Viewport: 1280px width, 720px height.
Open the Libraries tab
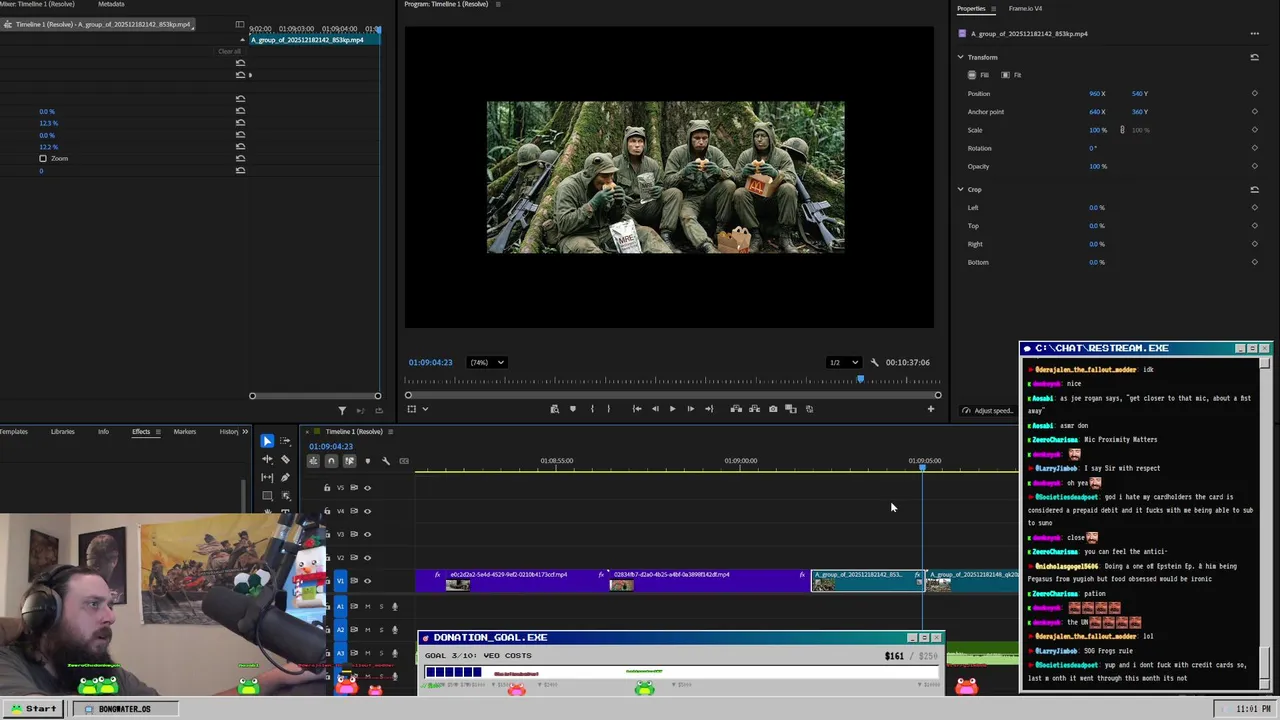(x=62, y=432)
